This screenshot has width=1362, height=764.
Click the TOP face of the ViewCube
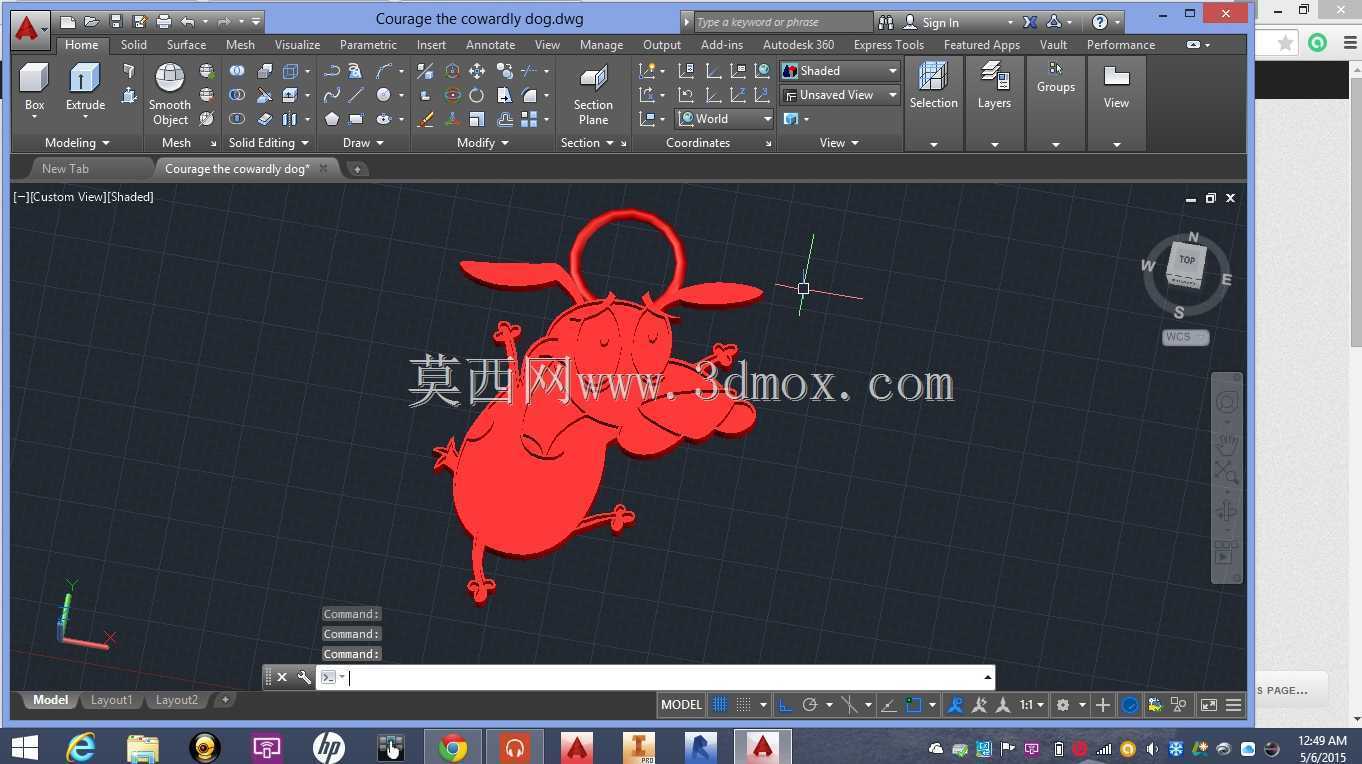click(1187, 260)
